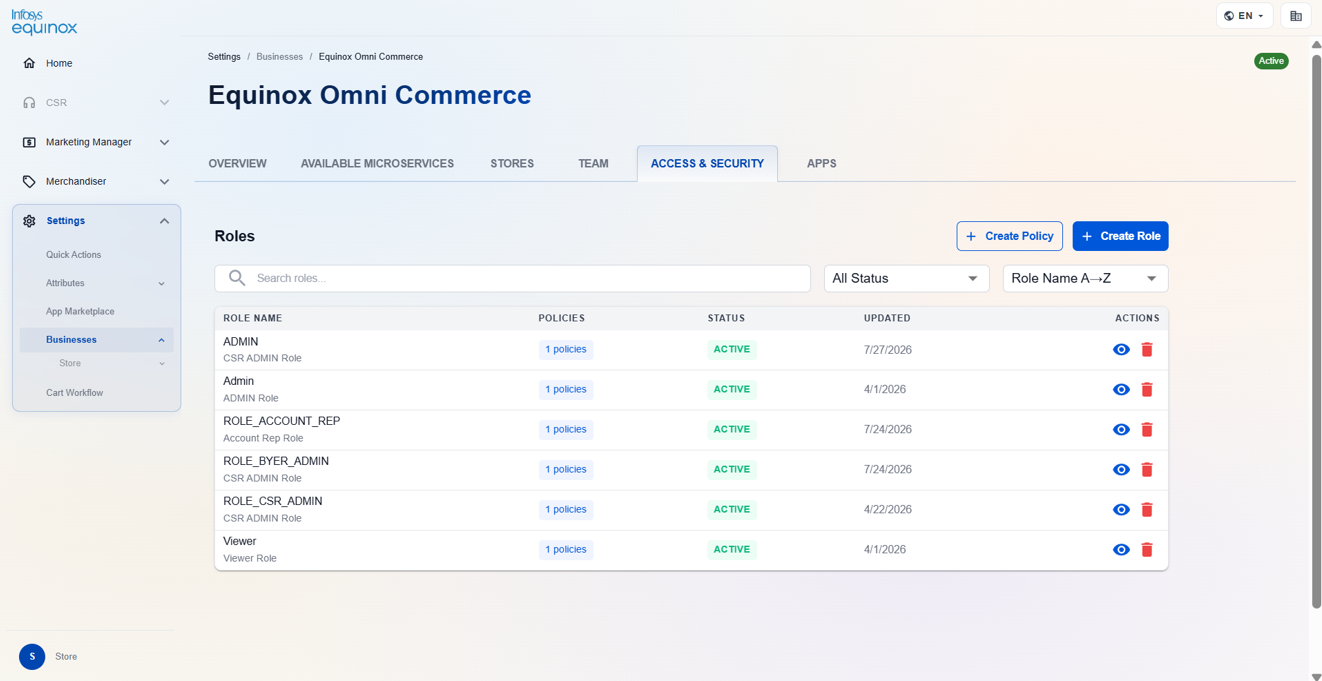Image resolution: width=1322 pixels, height=681 pixels.
Task: Switch to the Stores tab
Action: point(512,164)
